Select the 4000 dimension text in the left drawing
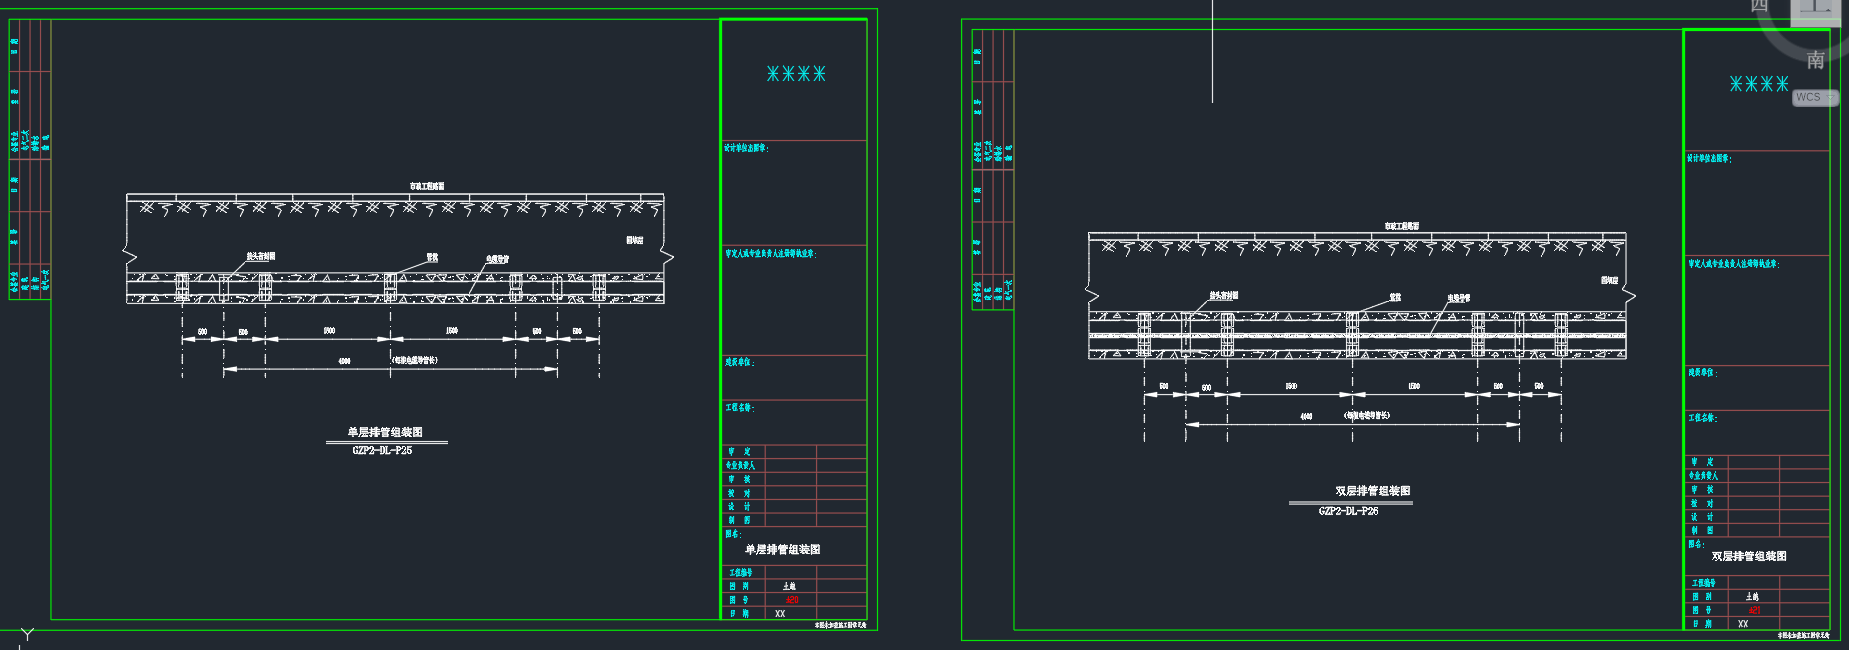This screenshot has width=1849, height=650. (344, 361)
